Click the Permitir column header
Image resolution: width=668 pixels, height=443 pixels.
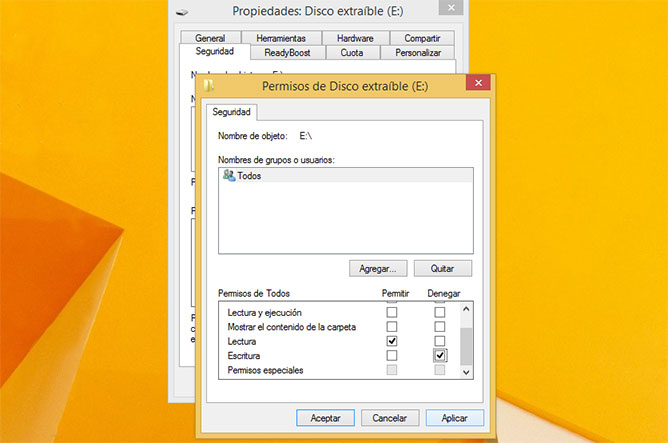395,293
